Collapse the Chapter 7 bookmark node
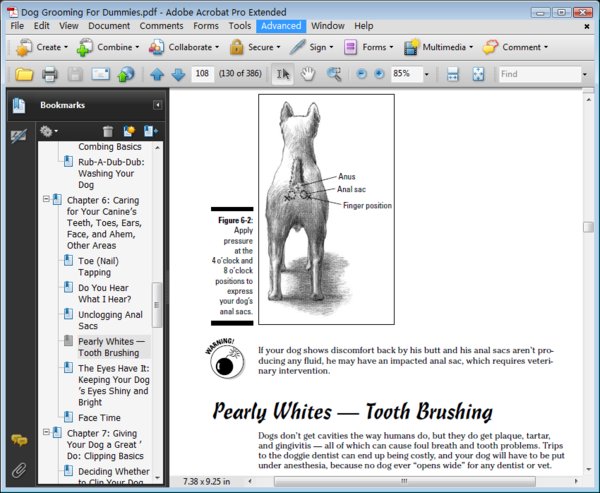The height and width of the screenshot is (493, 600). coord(46,433)
